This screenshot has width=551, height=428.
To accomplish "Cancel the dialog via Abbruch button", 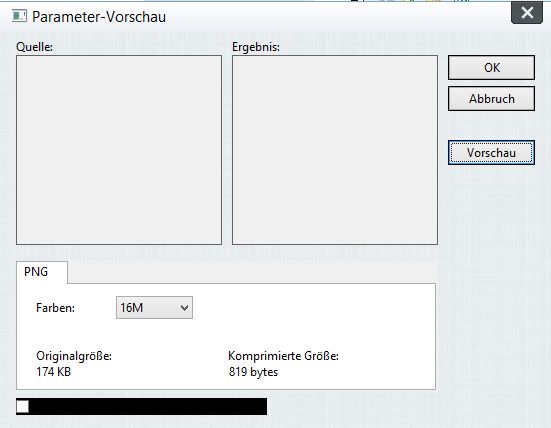I will (x=491, y=99).
